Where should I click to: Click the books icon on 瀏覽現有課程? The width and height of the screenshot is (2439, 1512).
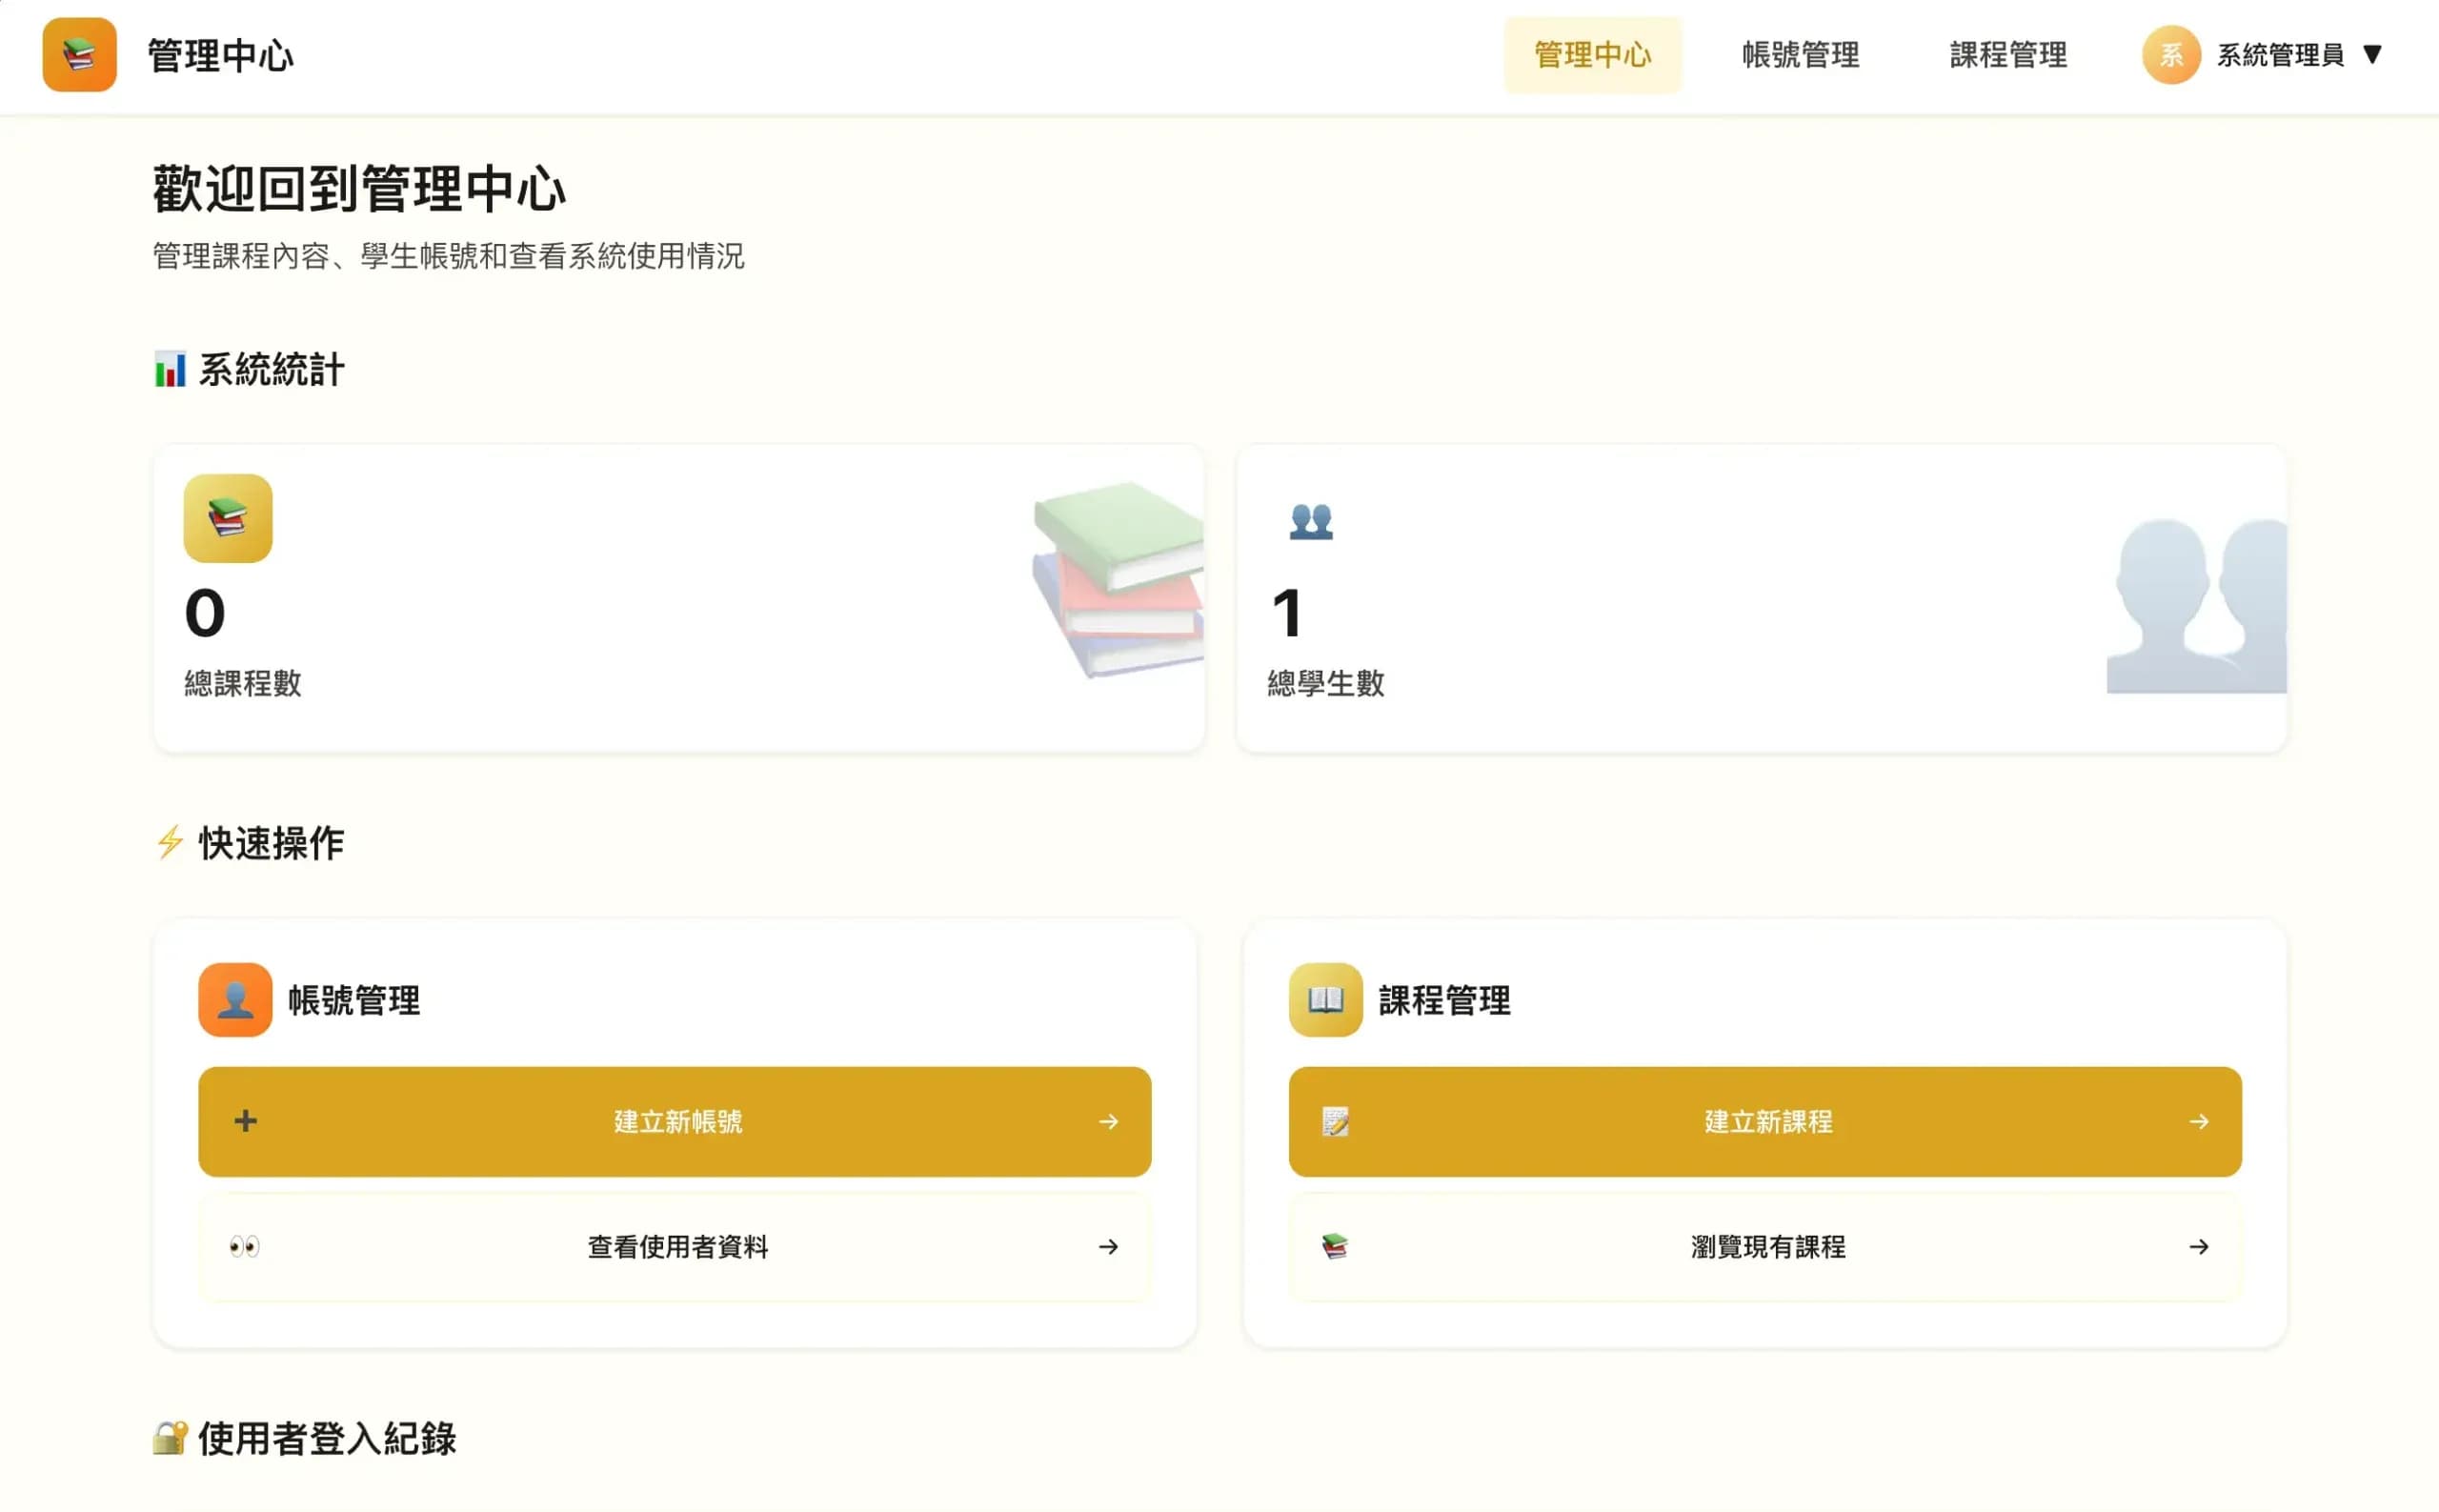1335,1246
